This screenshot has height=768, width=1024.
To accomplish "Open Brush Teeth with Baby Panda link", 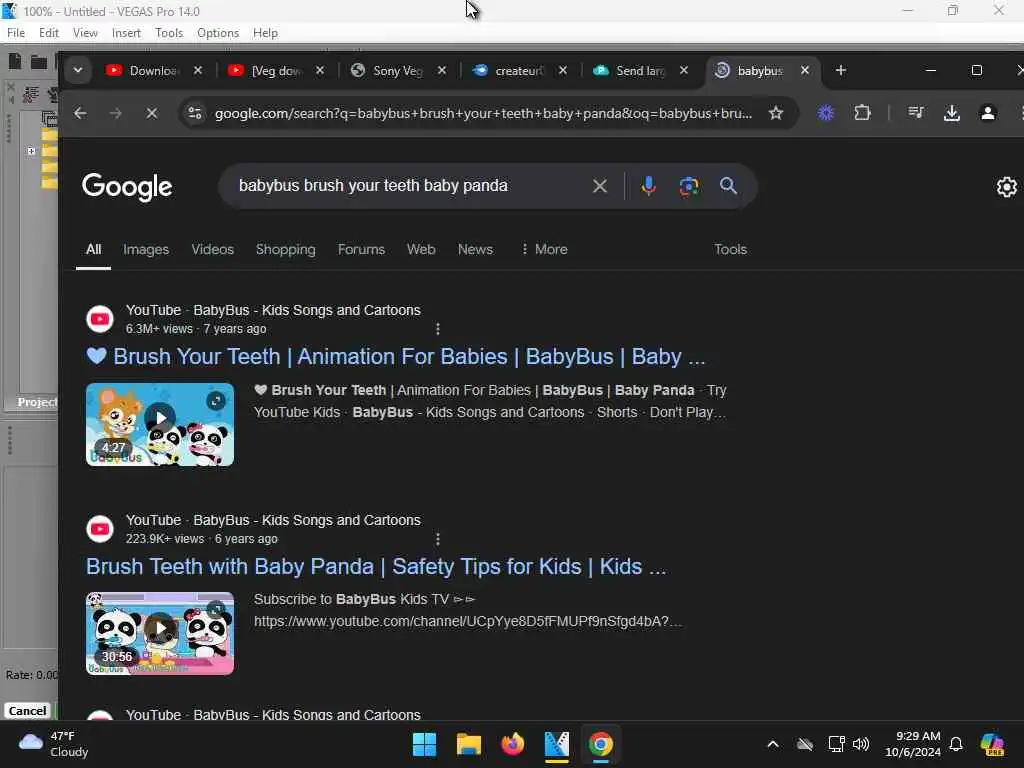I will [x=376, y=566].
